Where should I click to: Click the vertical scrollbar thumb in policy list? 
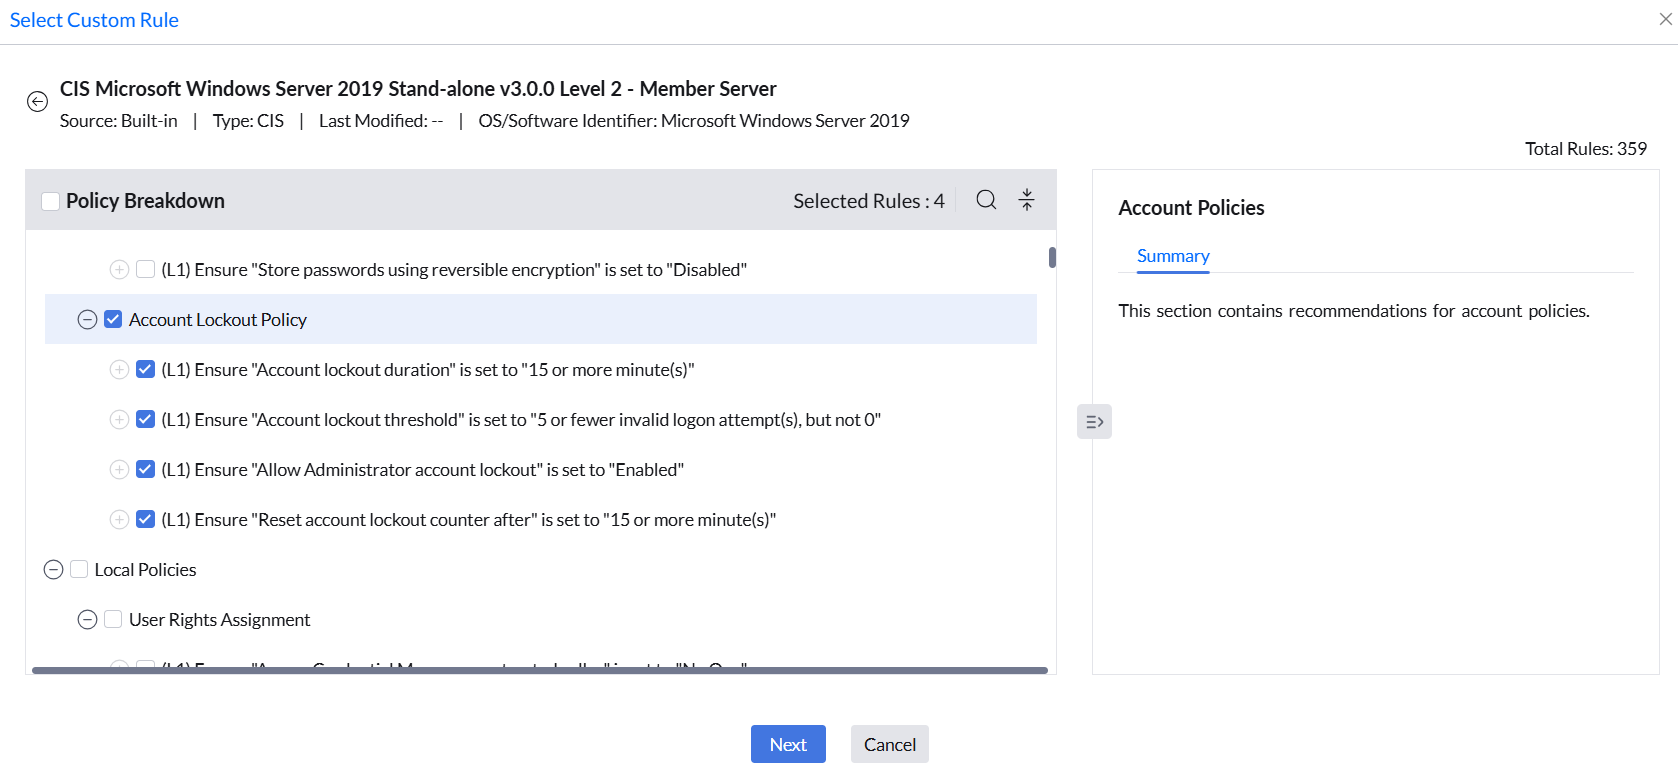click(1052, 257)
